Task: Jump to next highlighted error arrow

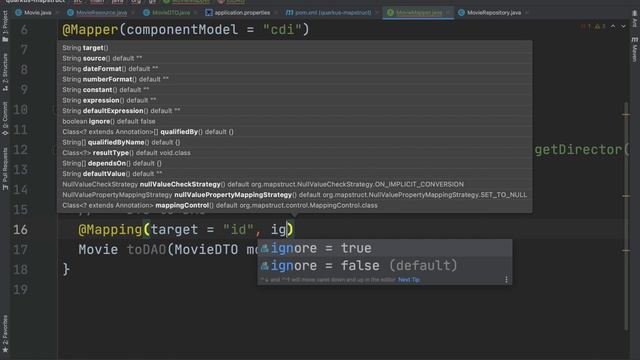Action: pyautogui.click(x=623, y=27)
